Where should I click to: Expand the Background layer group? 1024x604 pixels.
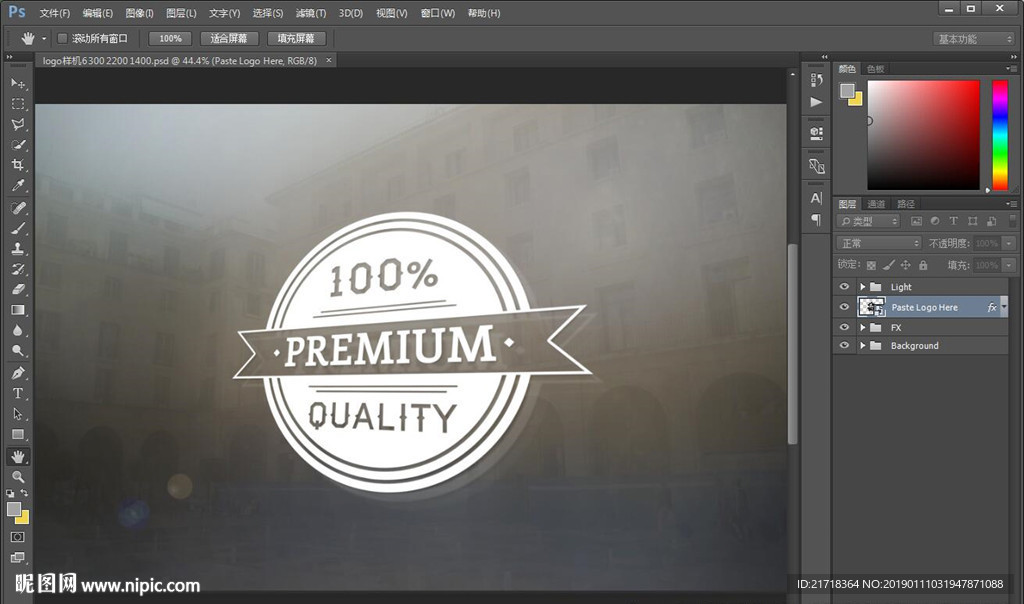[x=862, y=345]
